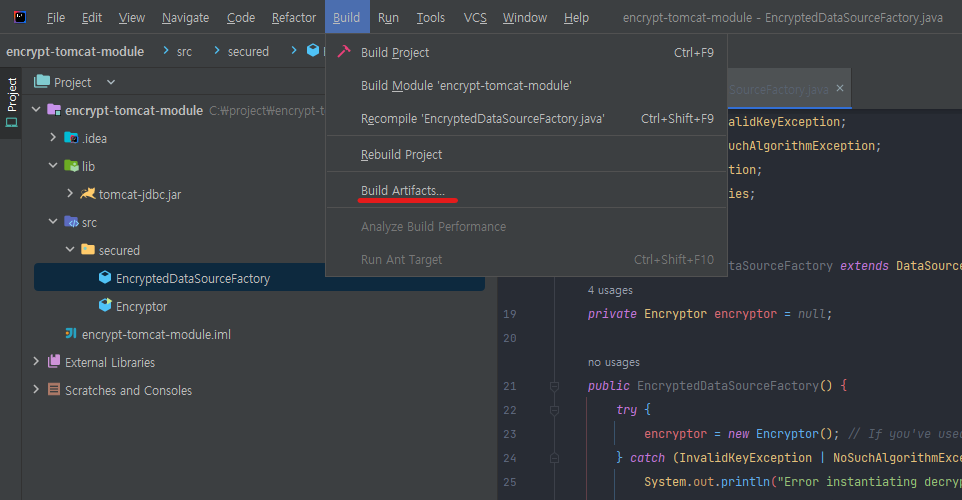Click line number 19 in gutter
The width and height of the screenshot is (962, 500).
click(x=509, y=314)
